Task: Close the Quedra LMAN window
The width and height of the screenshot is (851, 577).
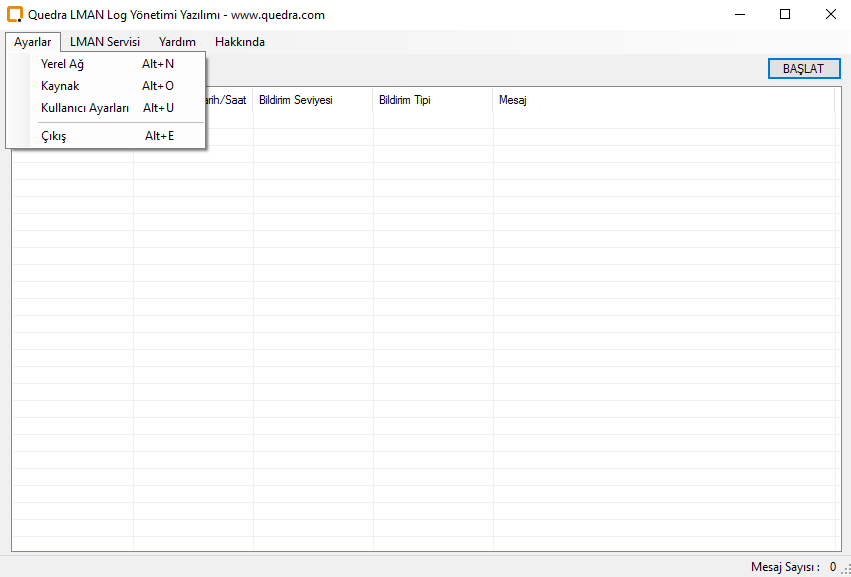Action: point(830,15)
